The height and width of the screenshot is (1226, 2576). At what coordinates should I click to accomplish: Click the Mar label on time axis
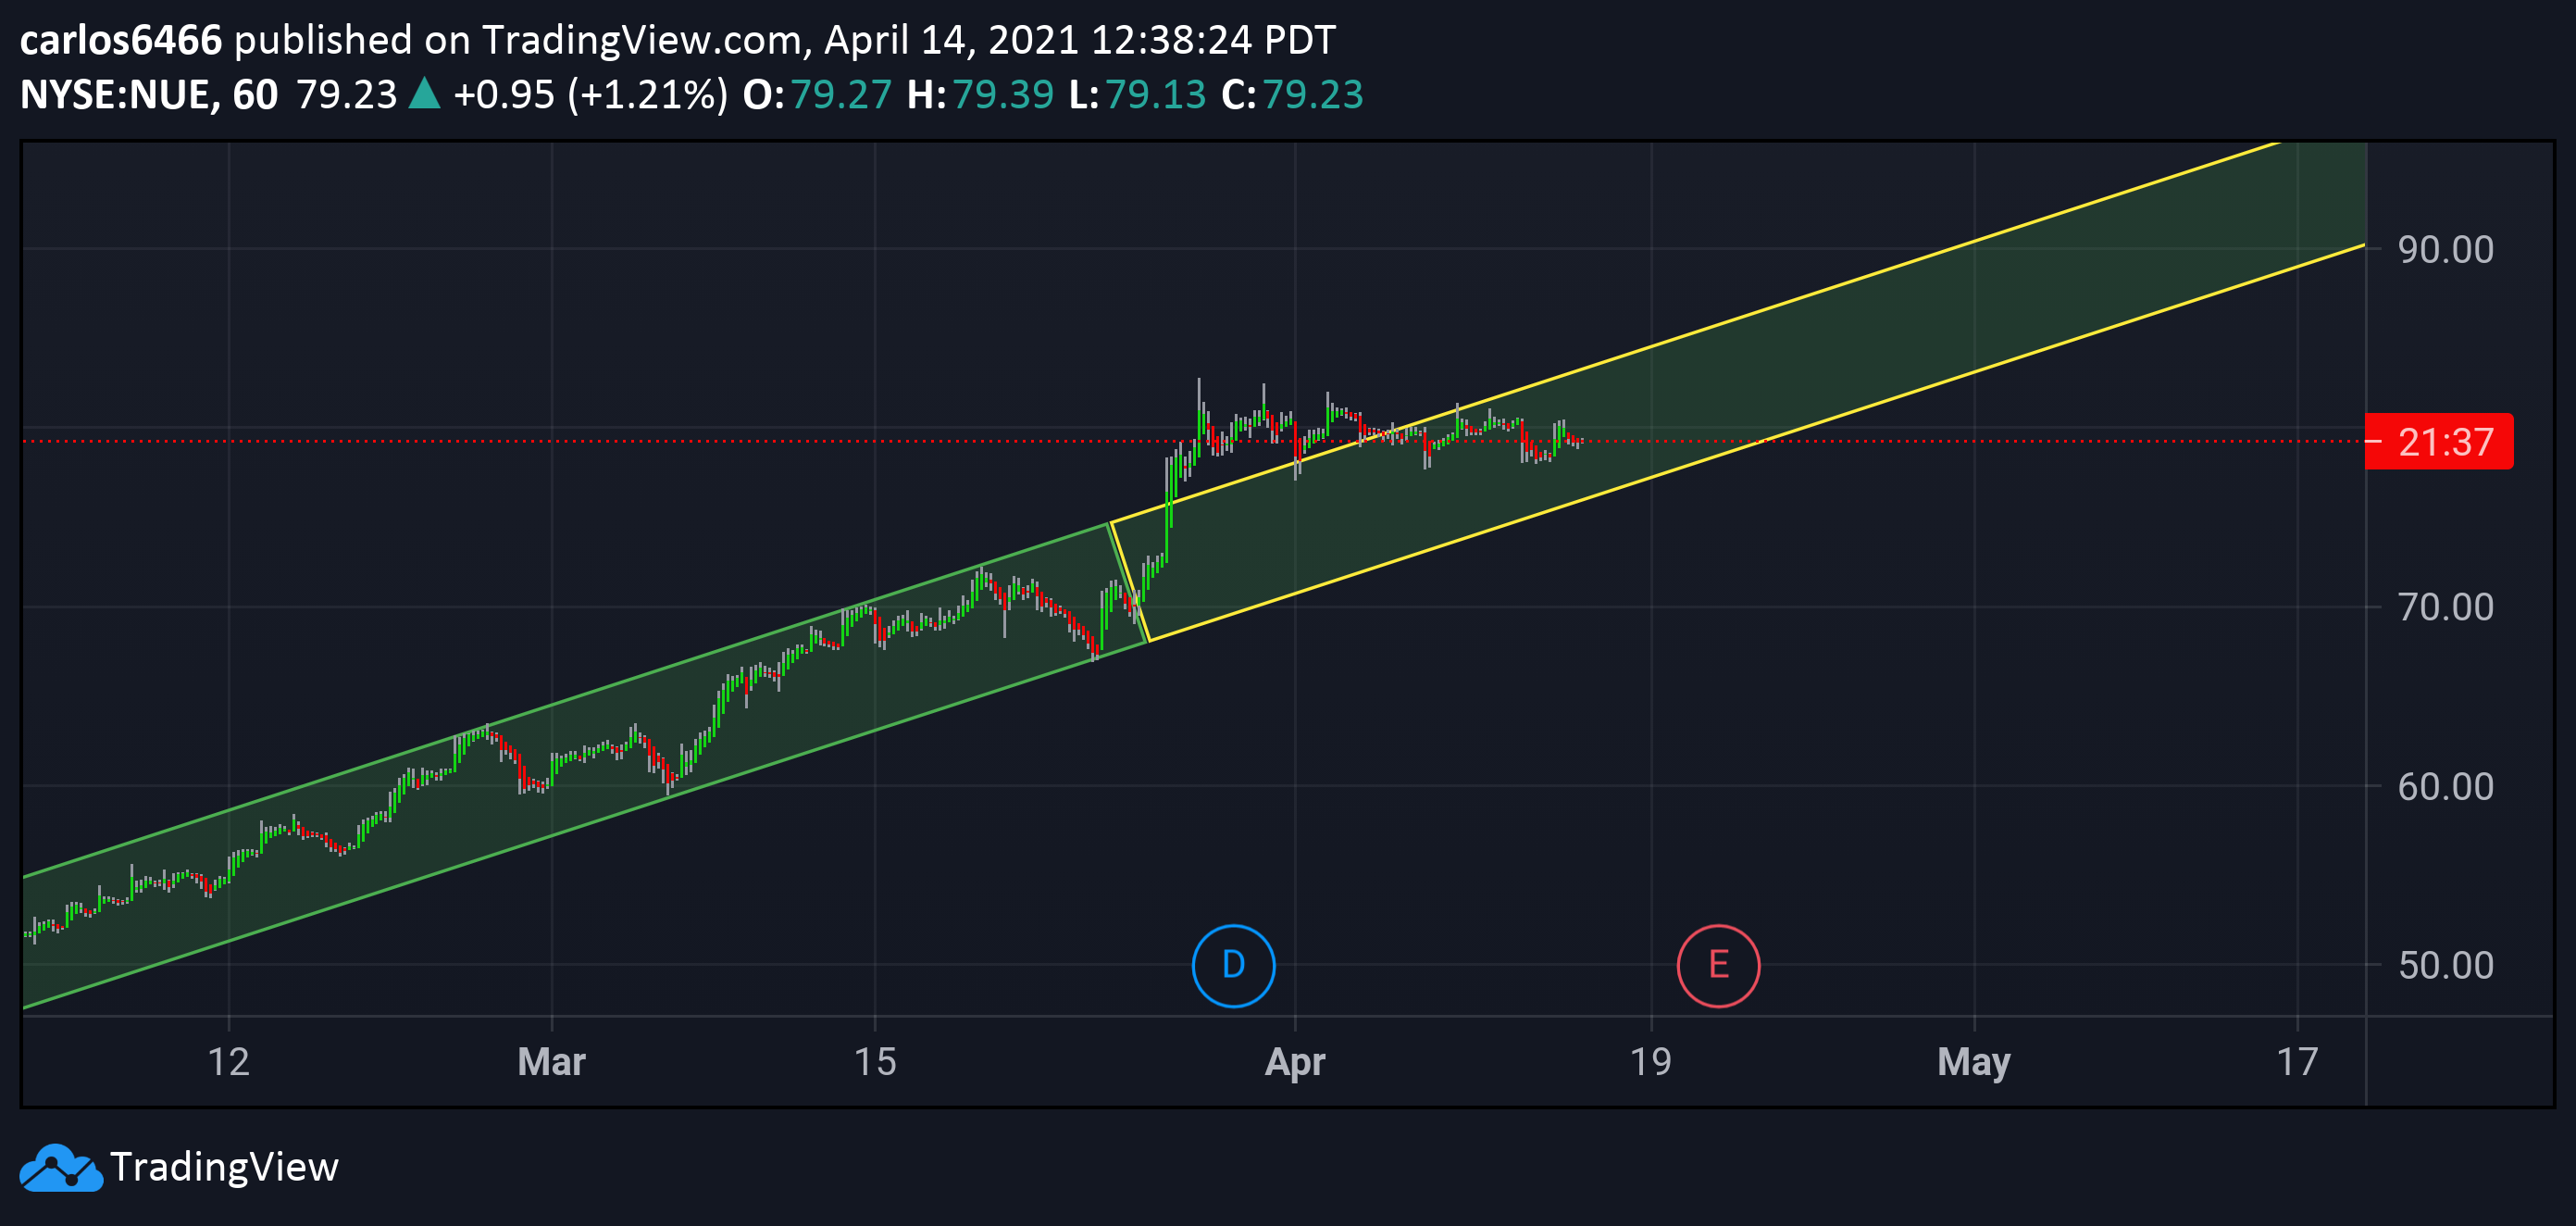click(x=551, y=1061)
